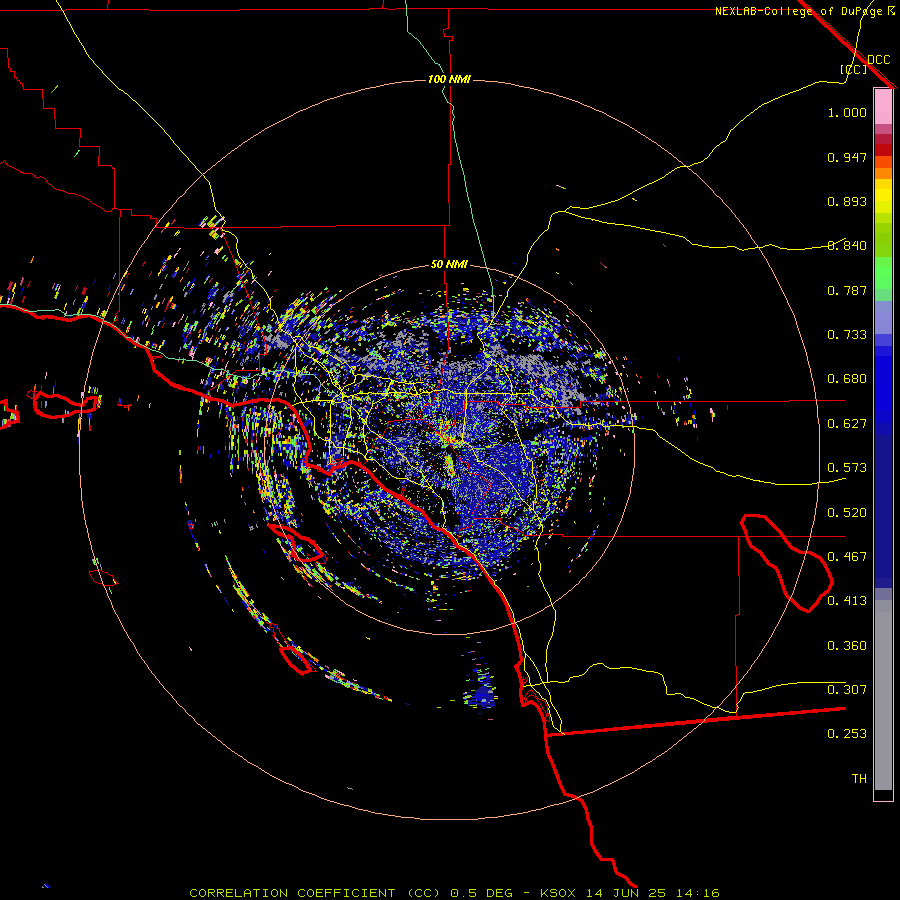The height and width of the screenshot is (900, 900).
Task: Click the 100 NMI range ring label
Action: (x=449, y=79)
